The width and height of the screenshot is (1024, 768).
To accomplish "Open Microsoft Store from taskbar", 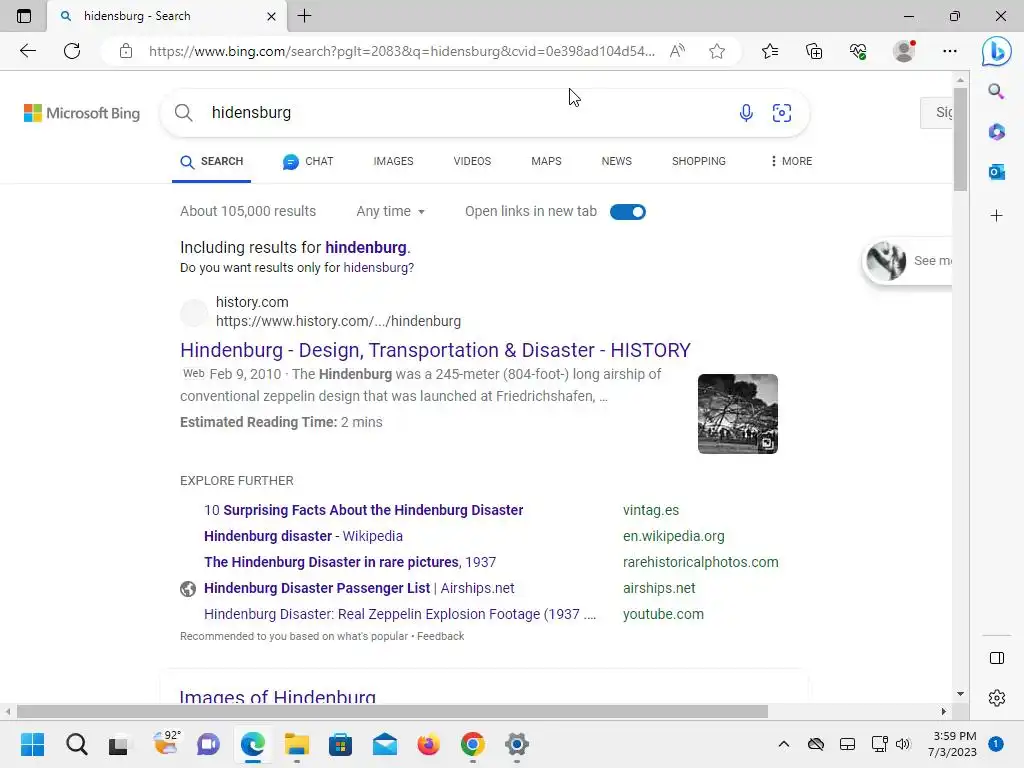I will tap(340, 744).
